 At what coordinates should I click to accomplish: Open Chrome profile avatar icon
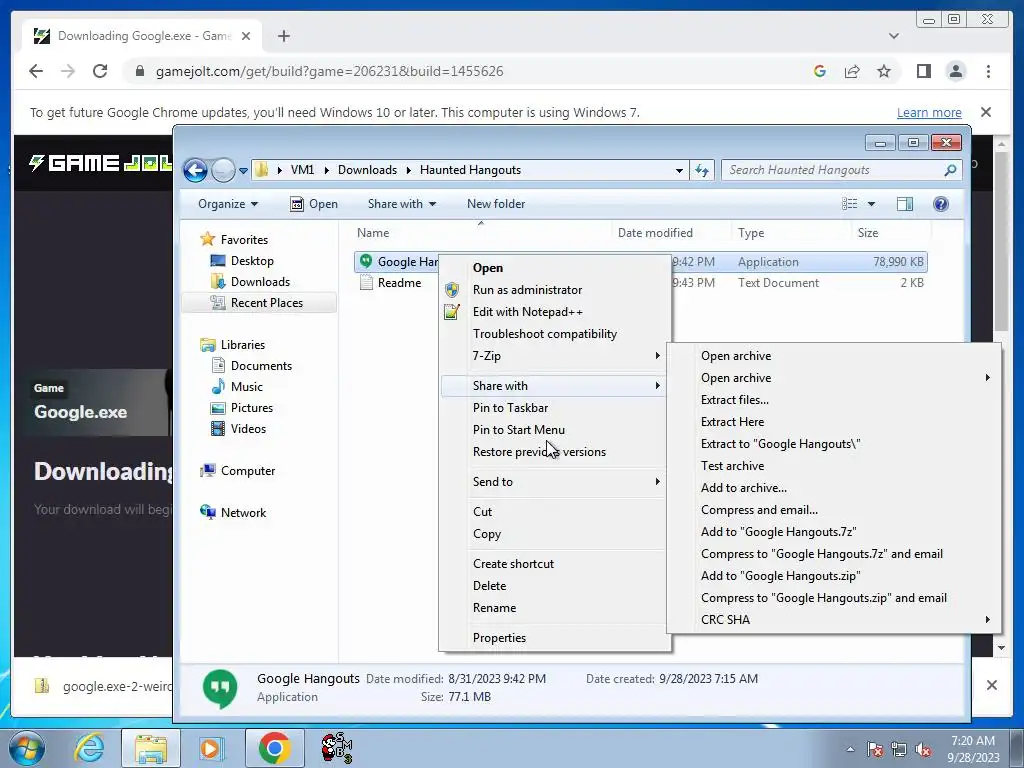[956, 71]
